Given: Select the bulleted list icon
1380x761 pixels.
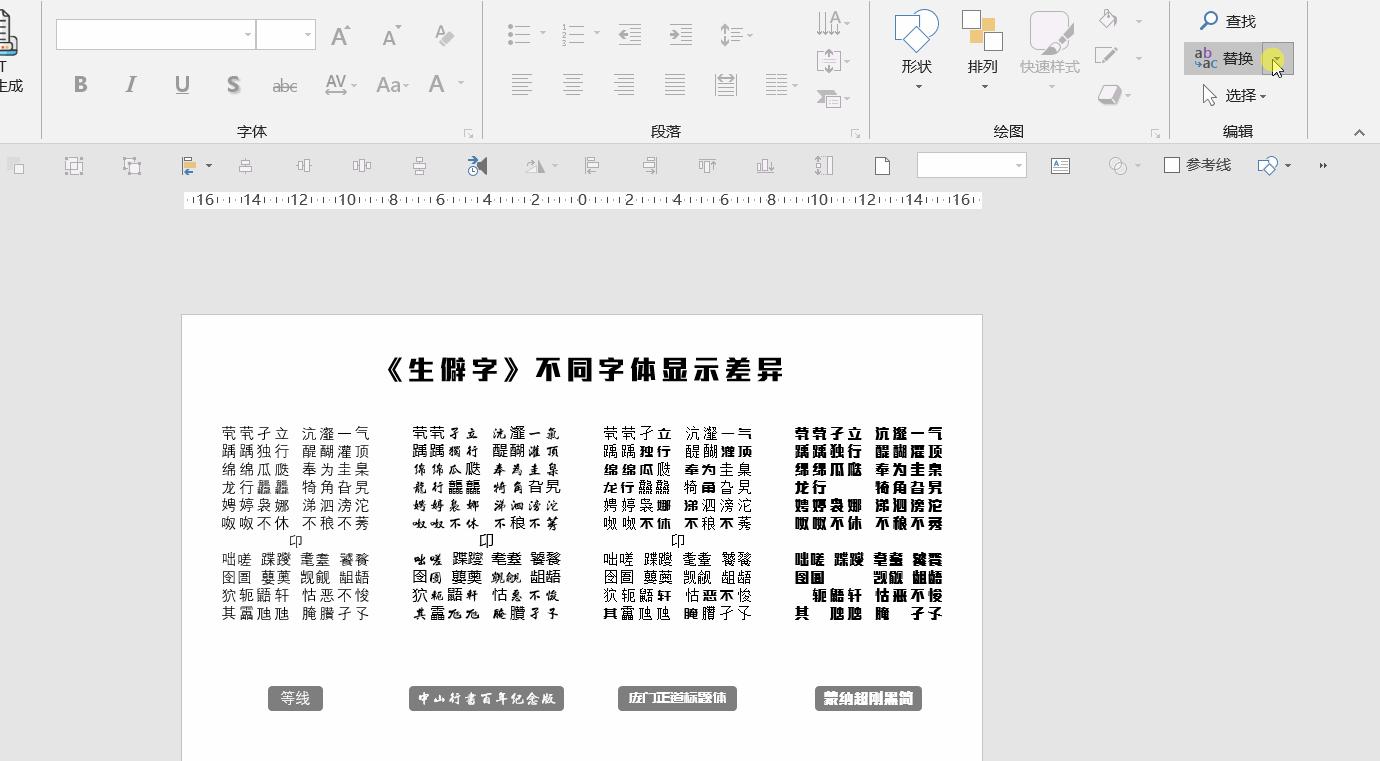Looking at the screenshot, I should (x=516, y=35).
